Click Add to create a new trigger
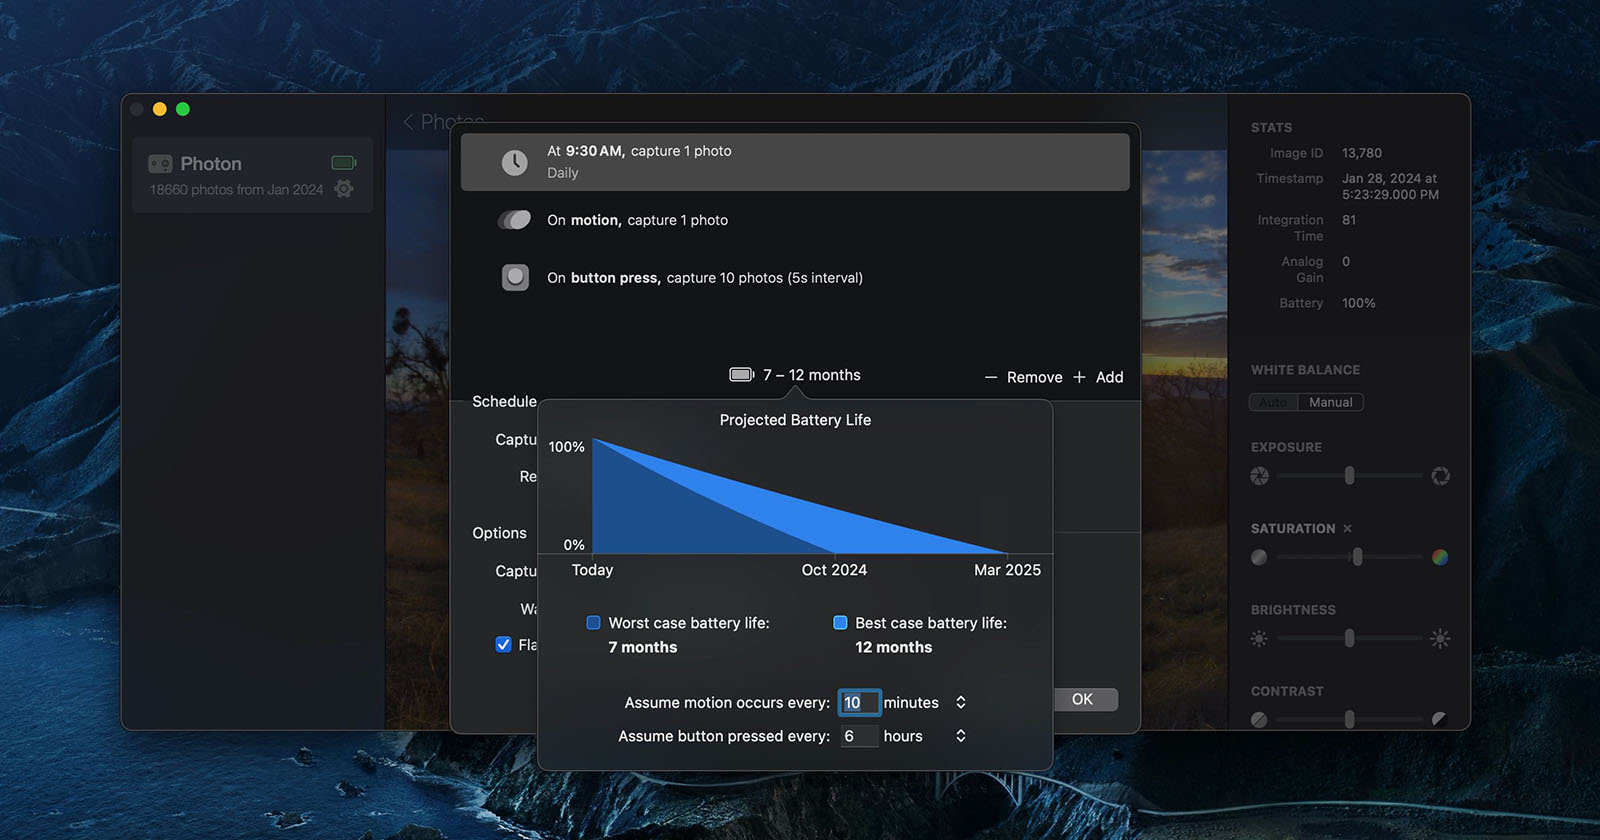Viewport: 1600px width, 840px height. coord(1098,377)
